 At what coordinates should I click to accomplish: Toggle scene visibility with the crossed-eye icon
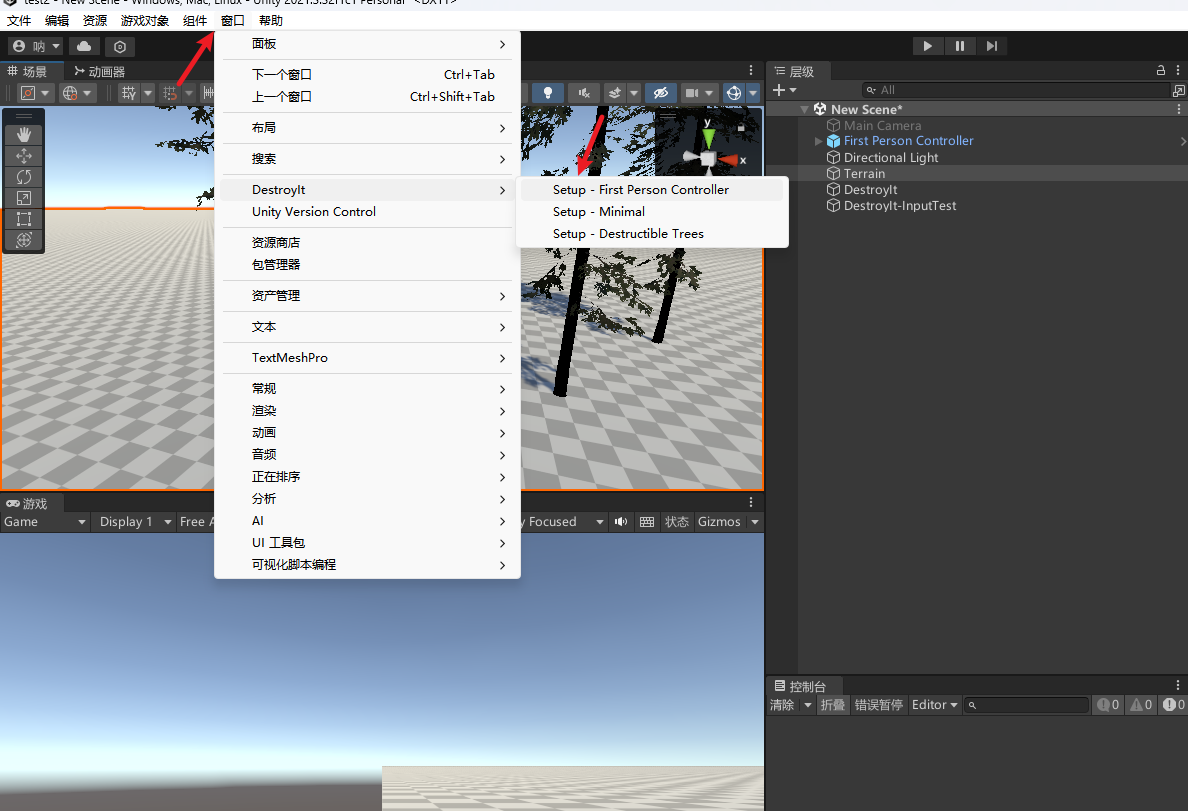tap(662, 92)
